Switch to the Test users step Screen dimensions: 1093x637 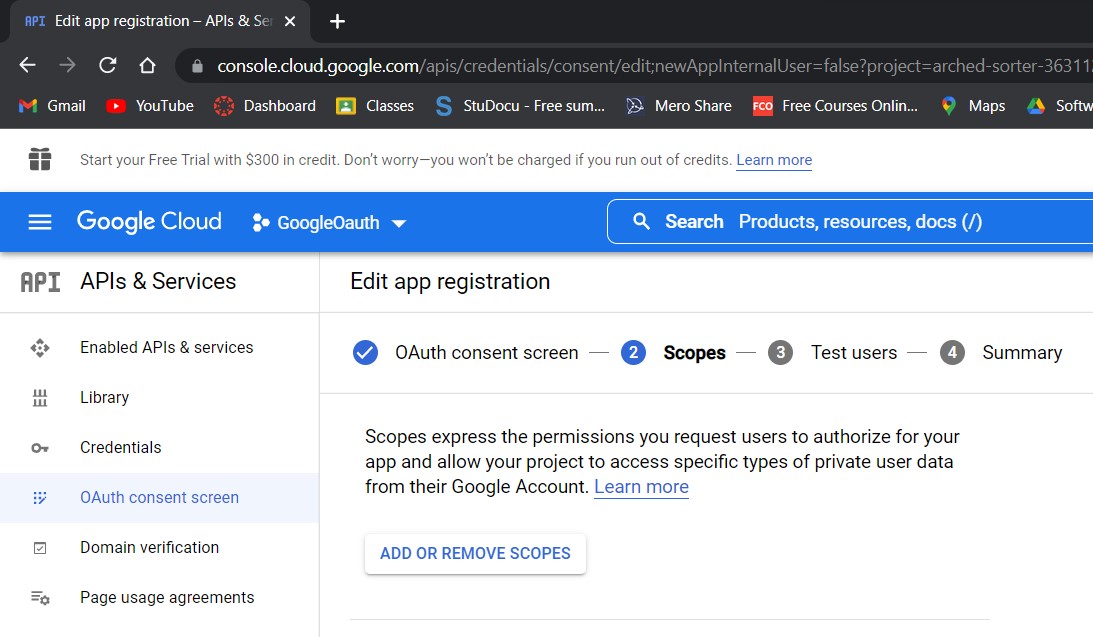tap(854, 352)
